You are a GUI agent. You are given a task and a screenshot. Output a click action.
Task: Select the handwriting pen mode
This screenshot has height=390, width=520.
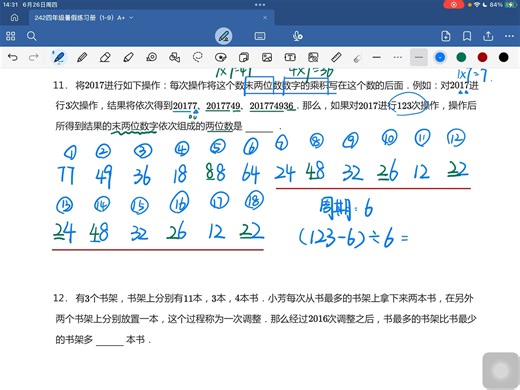click(223, 36)
